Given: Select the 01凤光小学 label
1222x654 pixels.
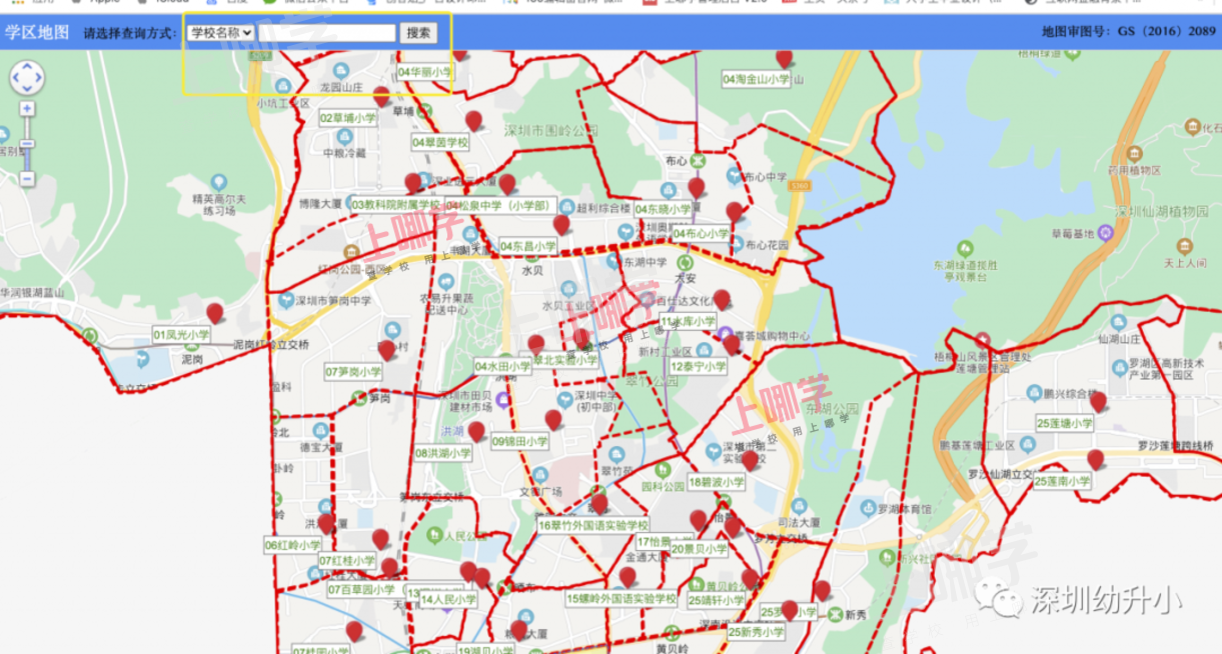Looking at the screenshot, I should (x=182, y=334).
